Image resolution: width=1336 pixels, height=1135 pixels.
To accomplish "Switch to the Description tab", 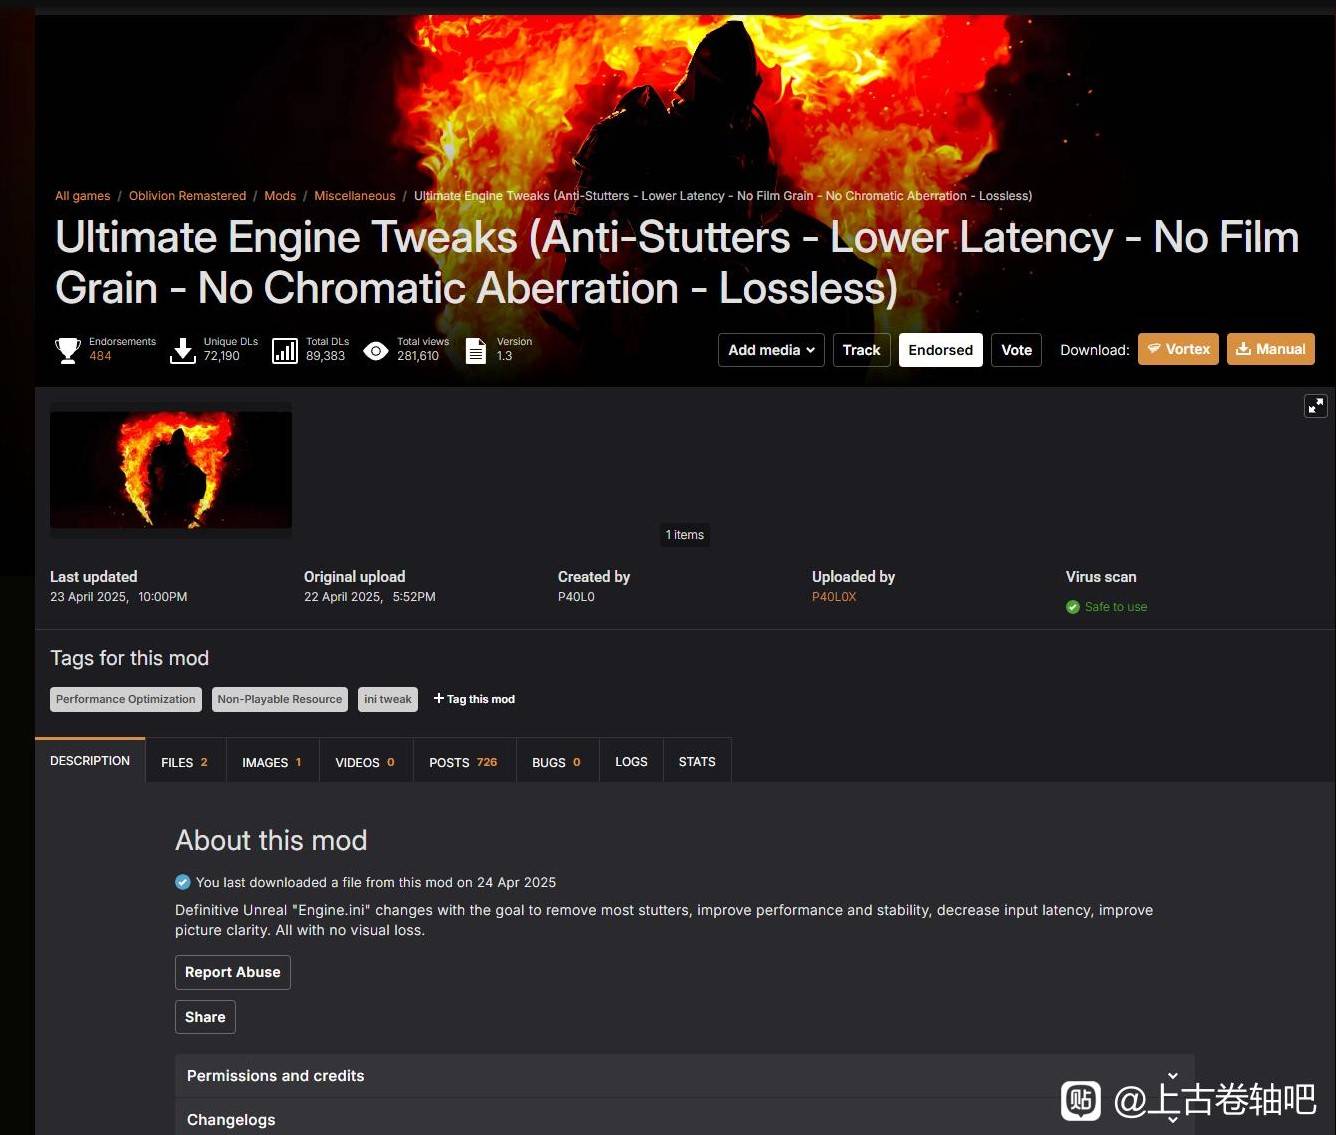I will click(90, 761).
